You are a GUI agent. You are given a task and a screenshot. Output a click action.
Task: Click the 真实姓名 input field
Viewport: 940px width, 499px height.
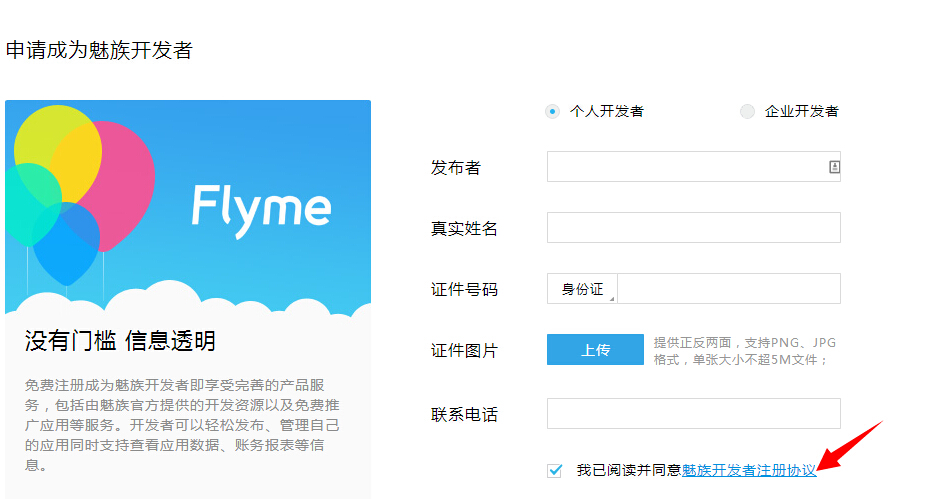(694, 227)
